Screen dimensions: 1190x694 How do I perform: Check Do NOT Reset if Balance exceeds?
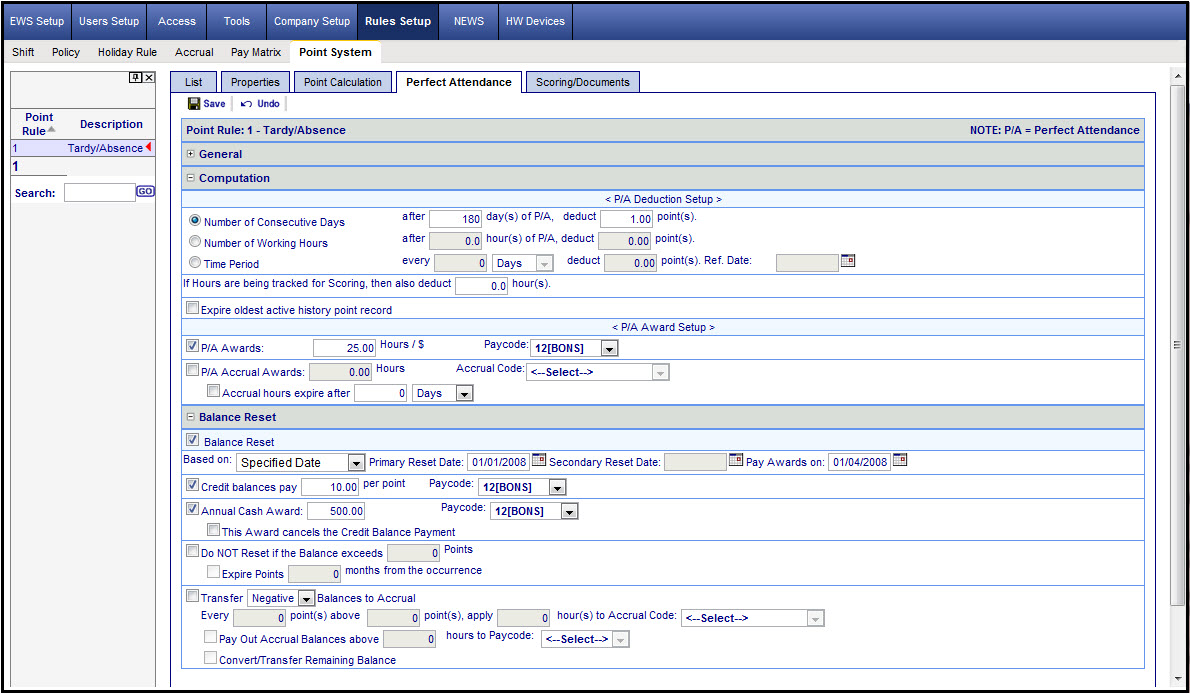[x=193, y=551]
